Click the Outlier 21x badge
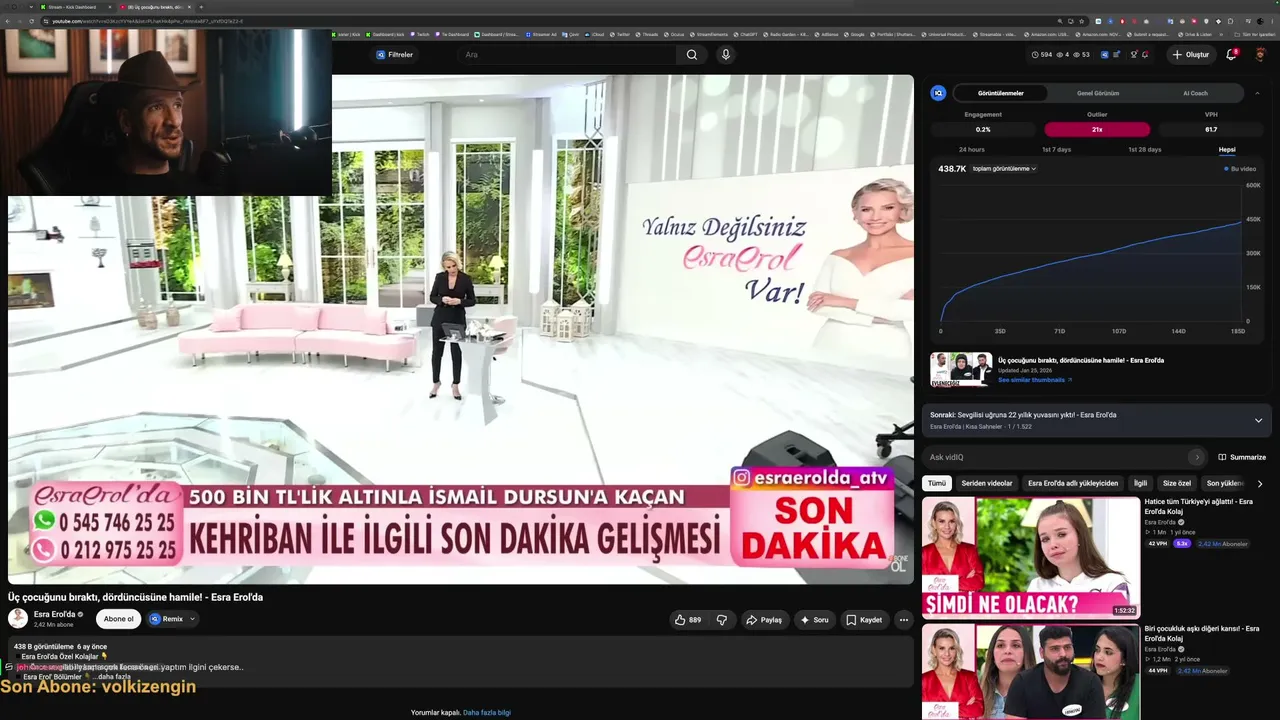1280x720 pixels. (1097, 129)
